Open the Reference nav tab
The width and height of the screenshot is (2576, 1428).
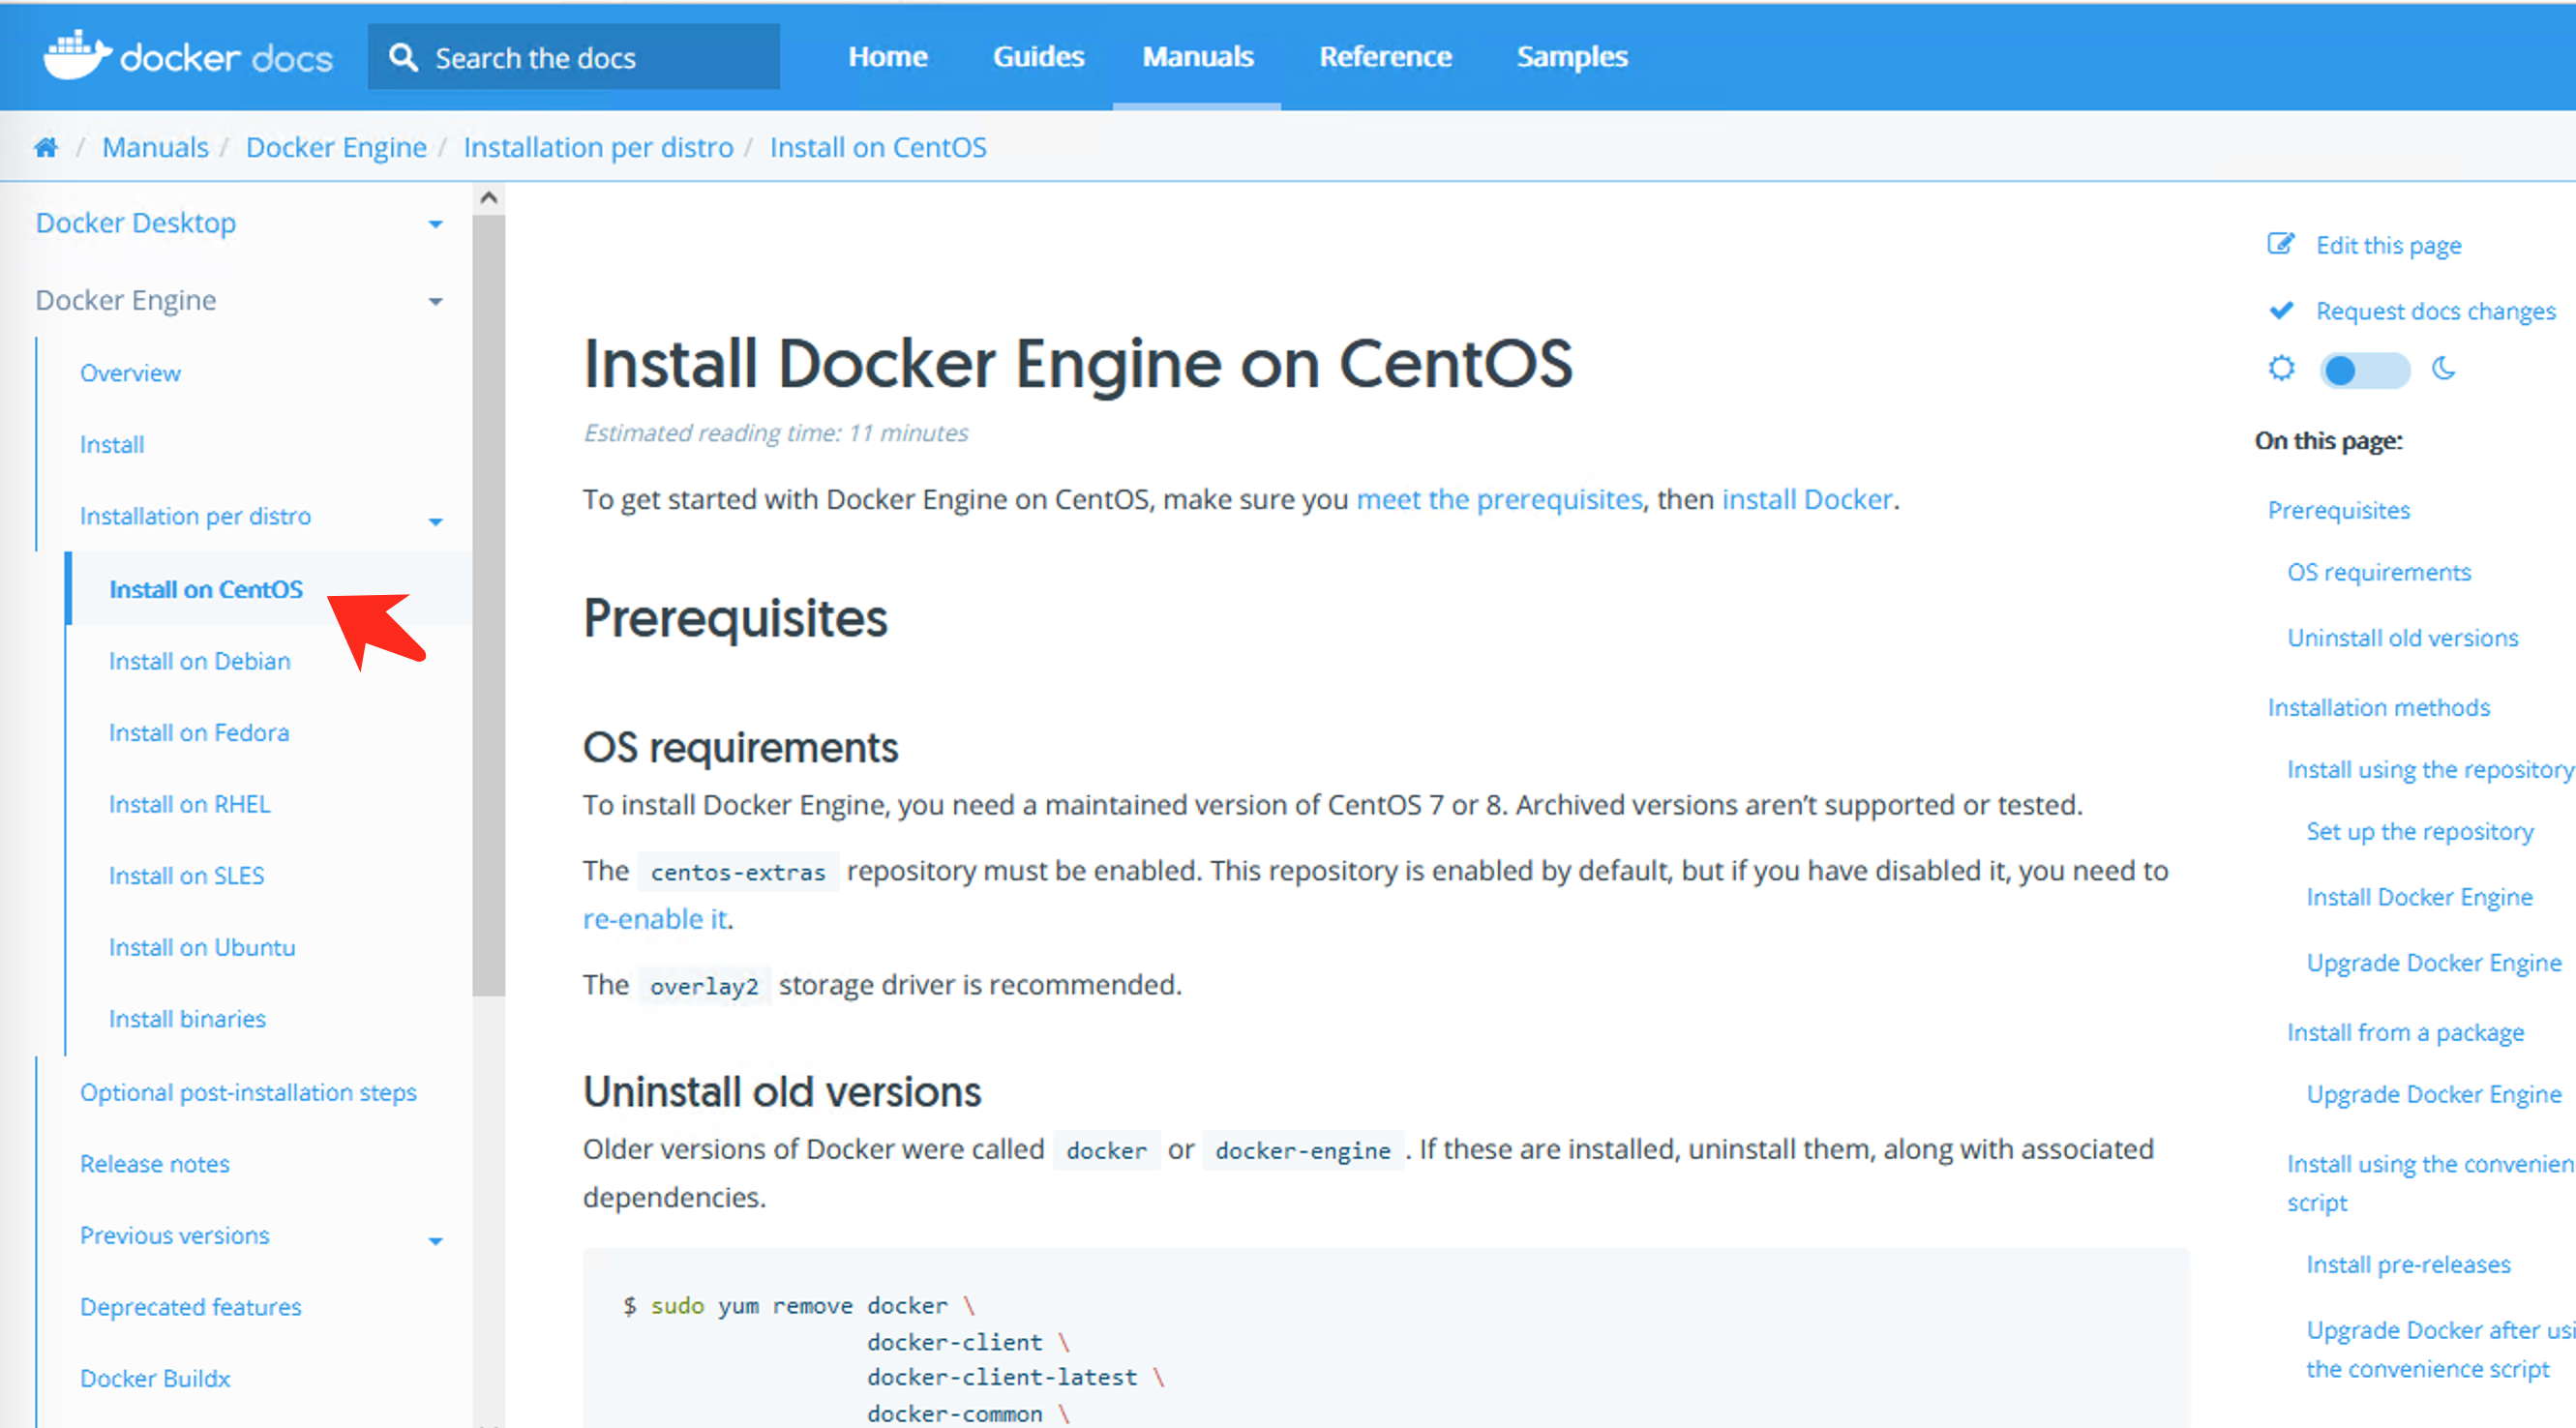click(x=1385, y=57)
